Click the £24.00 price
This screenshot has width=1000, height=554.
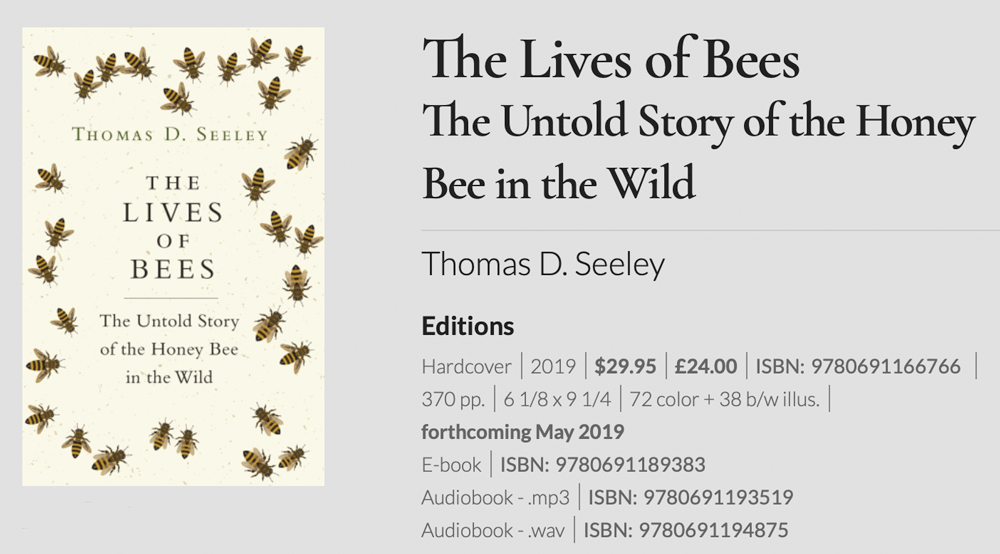click(705, 366)
